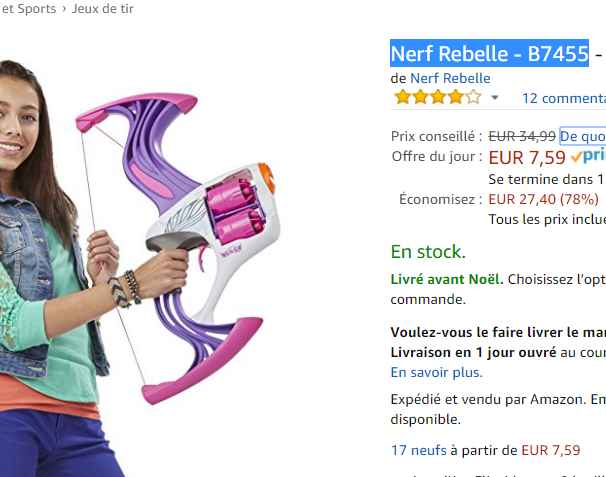Open the 12 commentaires reviews link
Image resolution: width=606 pixels, height=477 pixels.
(x=563, y=98)
